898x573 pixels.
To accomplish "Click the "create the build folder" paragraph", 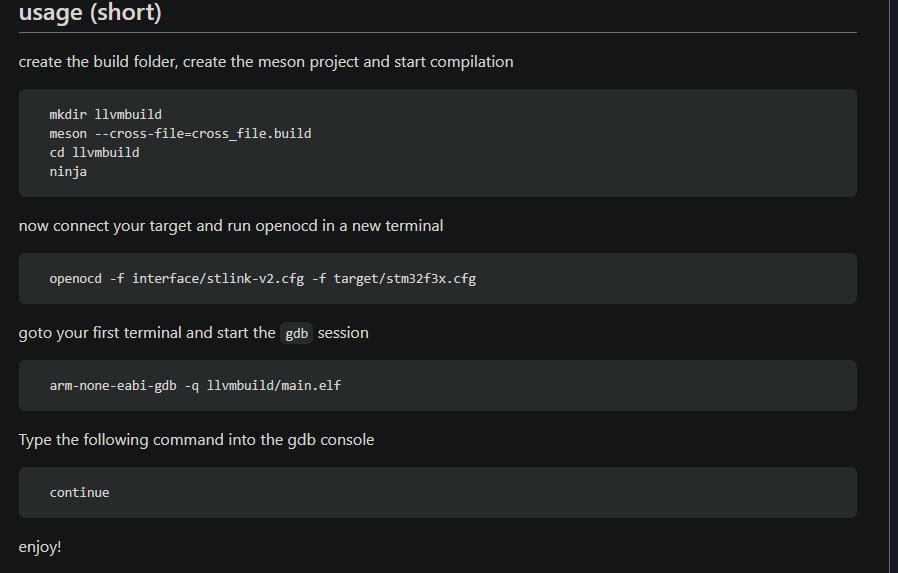I will 266,62.
